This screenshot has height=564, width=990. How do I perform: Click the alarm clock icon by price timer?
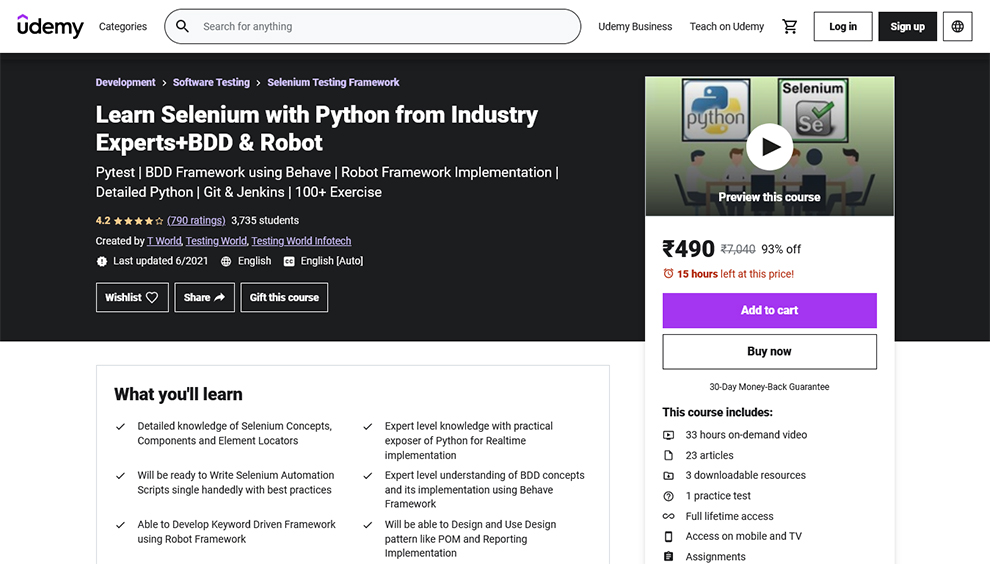668,273
